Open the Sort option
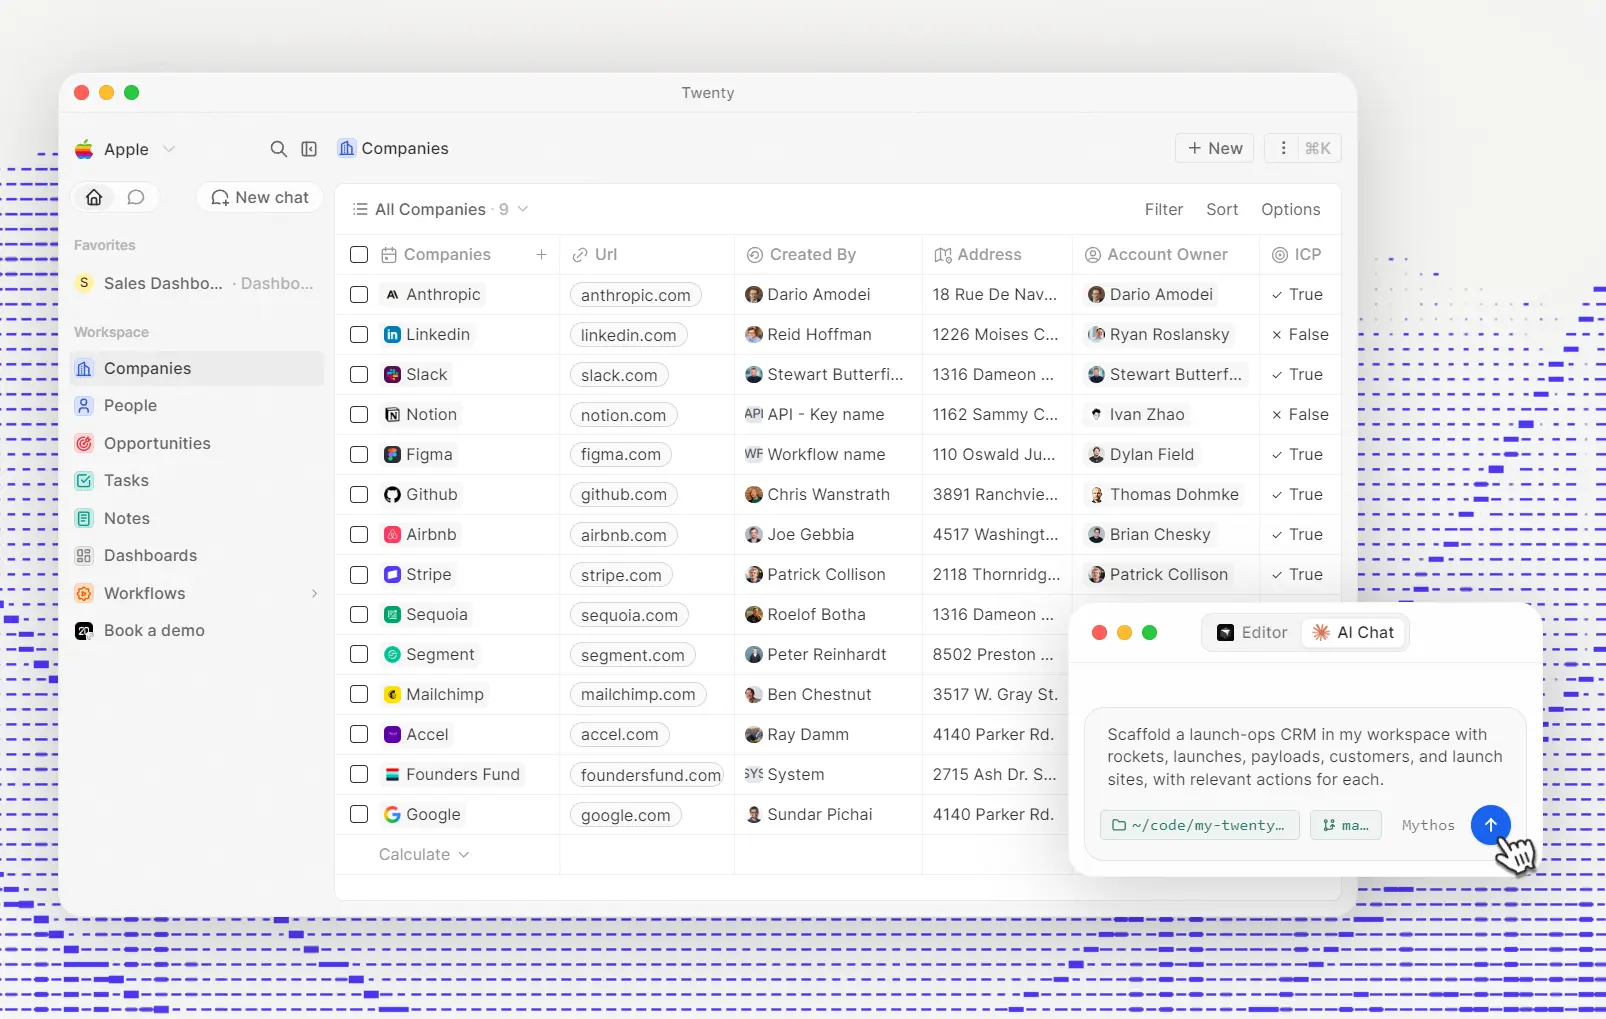Screen dimensions: 1606x1019 point(1221,209)
